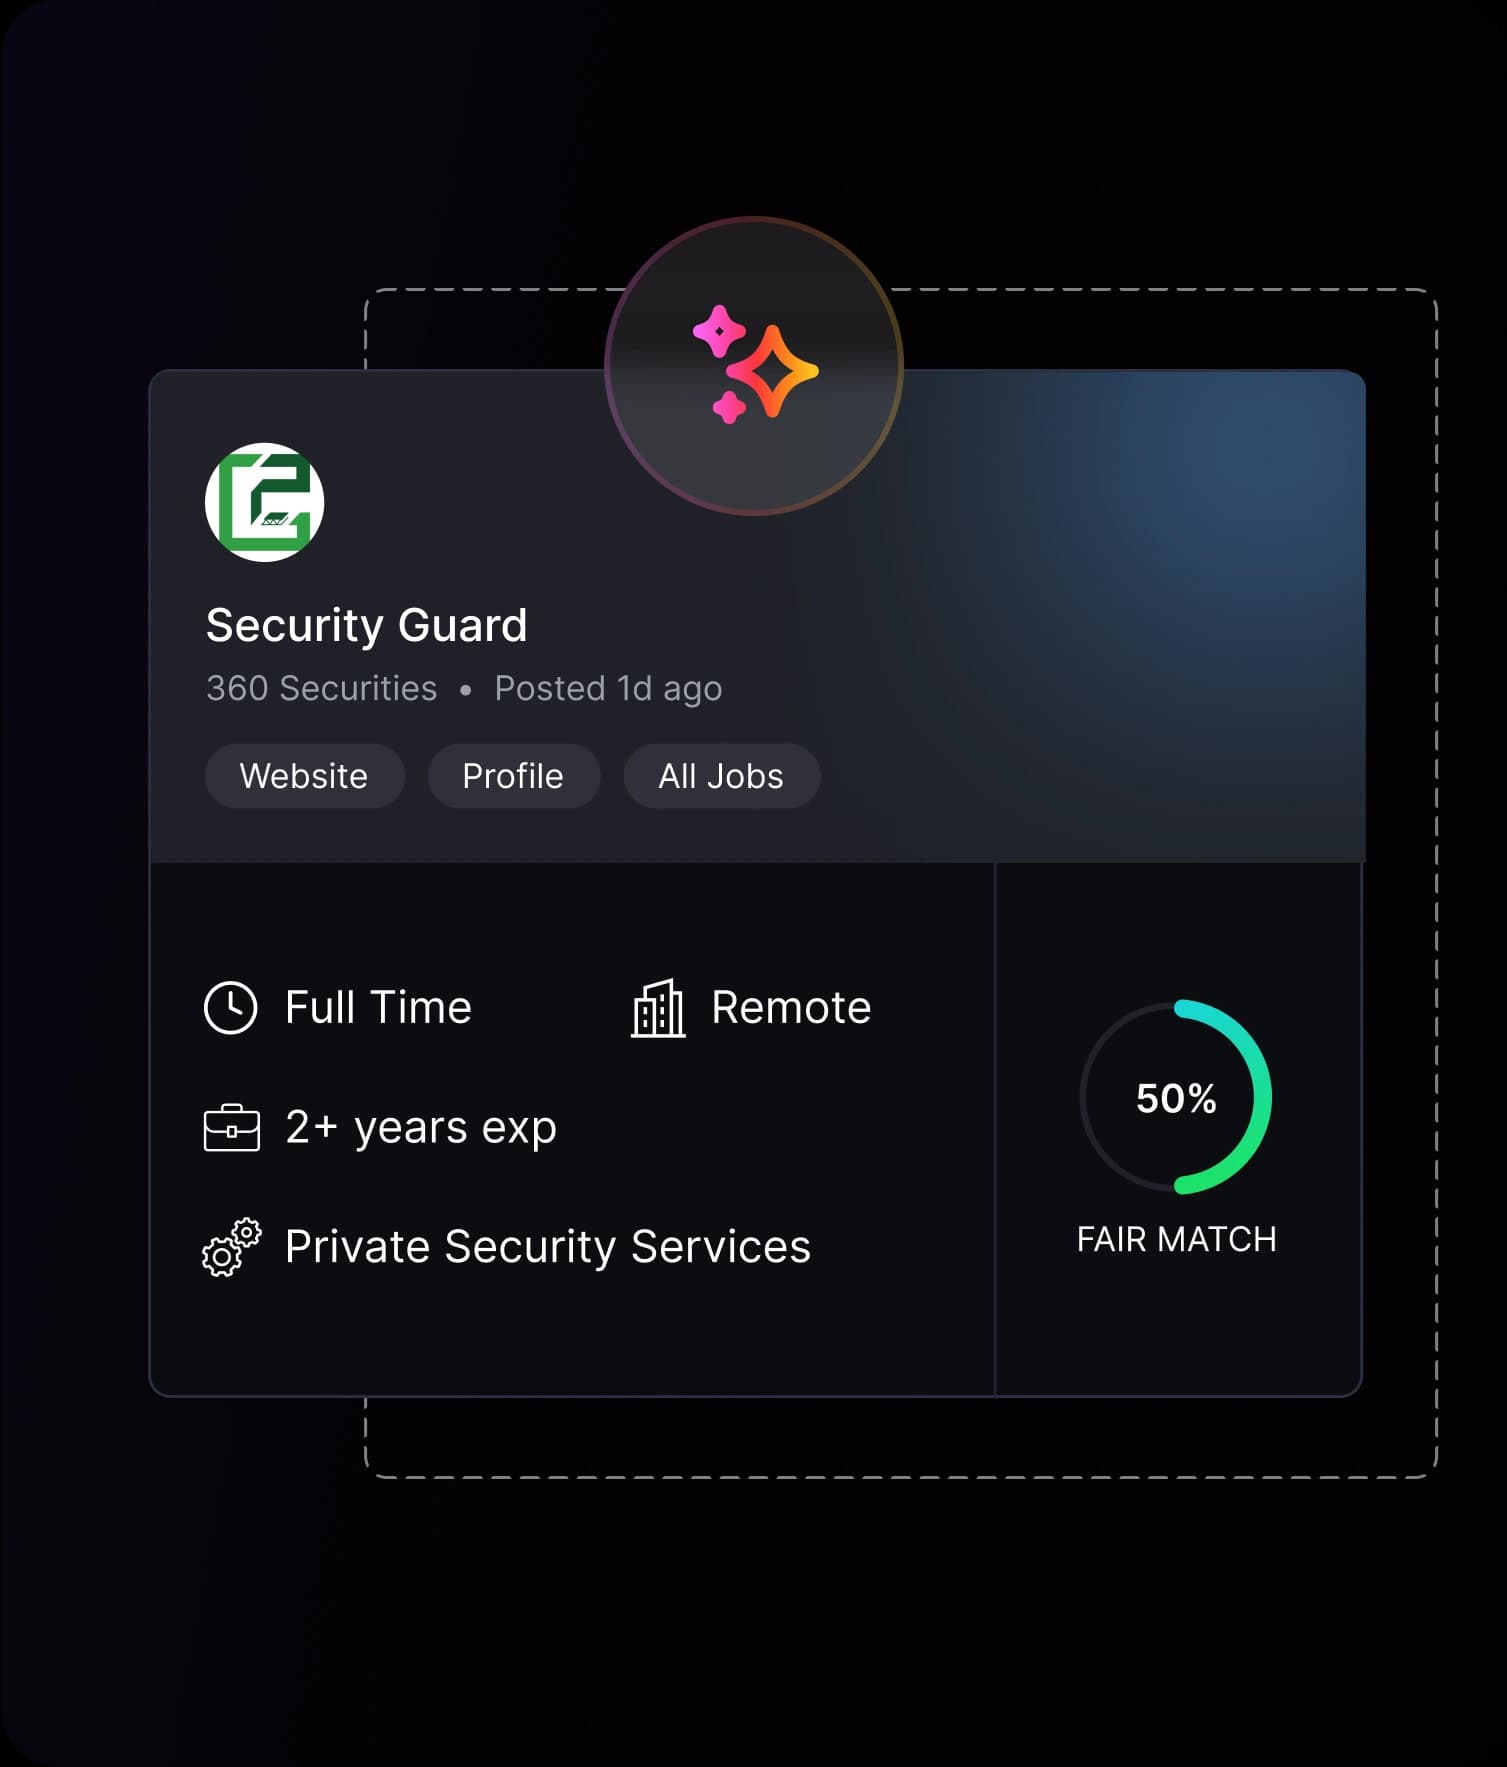This screenshot has width=1507, height=1767.
Task: Select the Full Time label
Action: pyautogui.click(x=378, y=1007)
